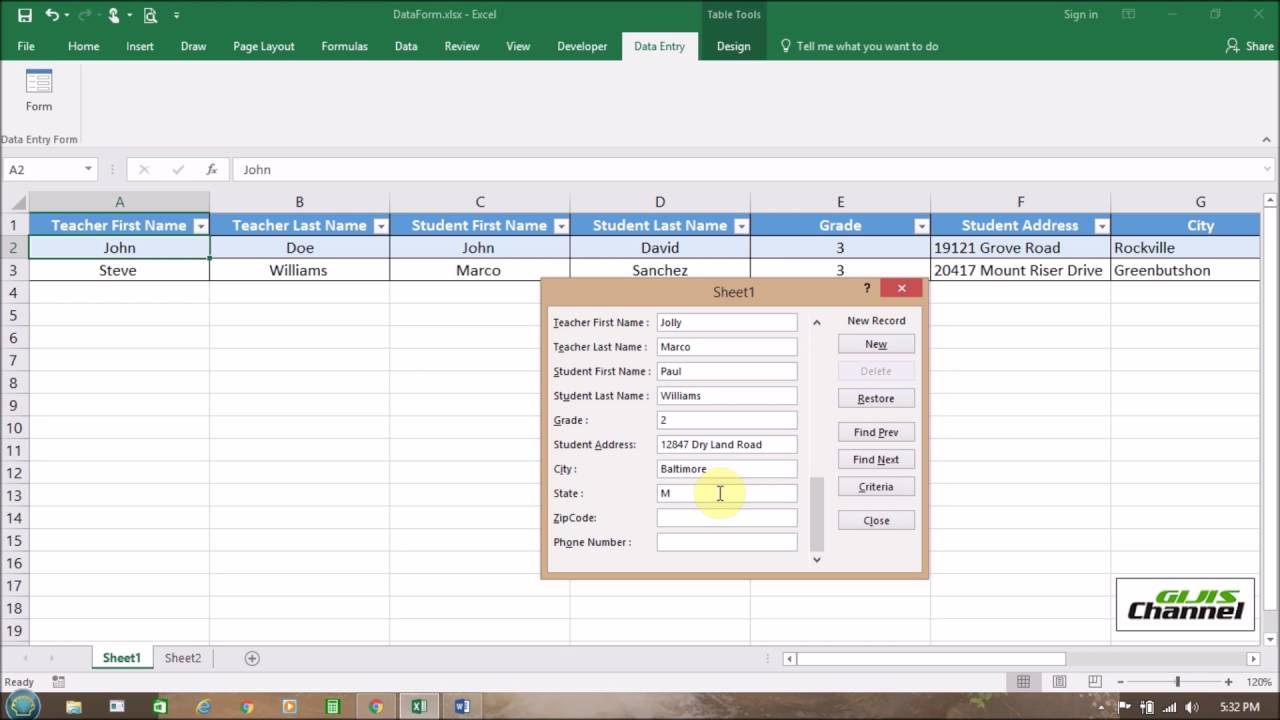Click Close in the Sheet1 form
1280x720 pixels.
click(x=875, y=520)
